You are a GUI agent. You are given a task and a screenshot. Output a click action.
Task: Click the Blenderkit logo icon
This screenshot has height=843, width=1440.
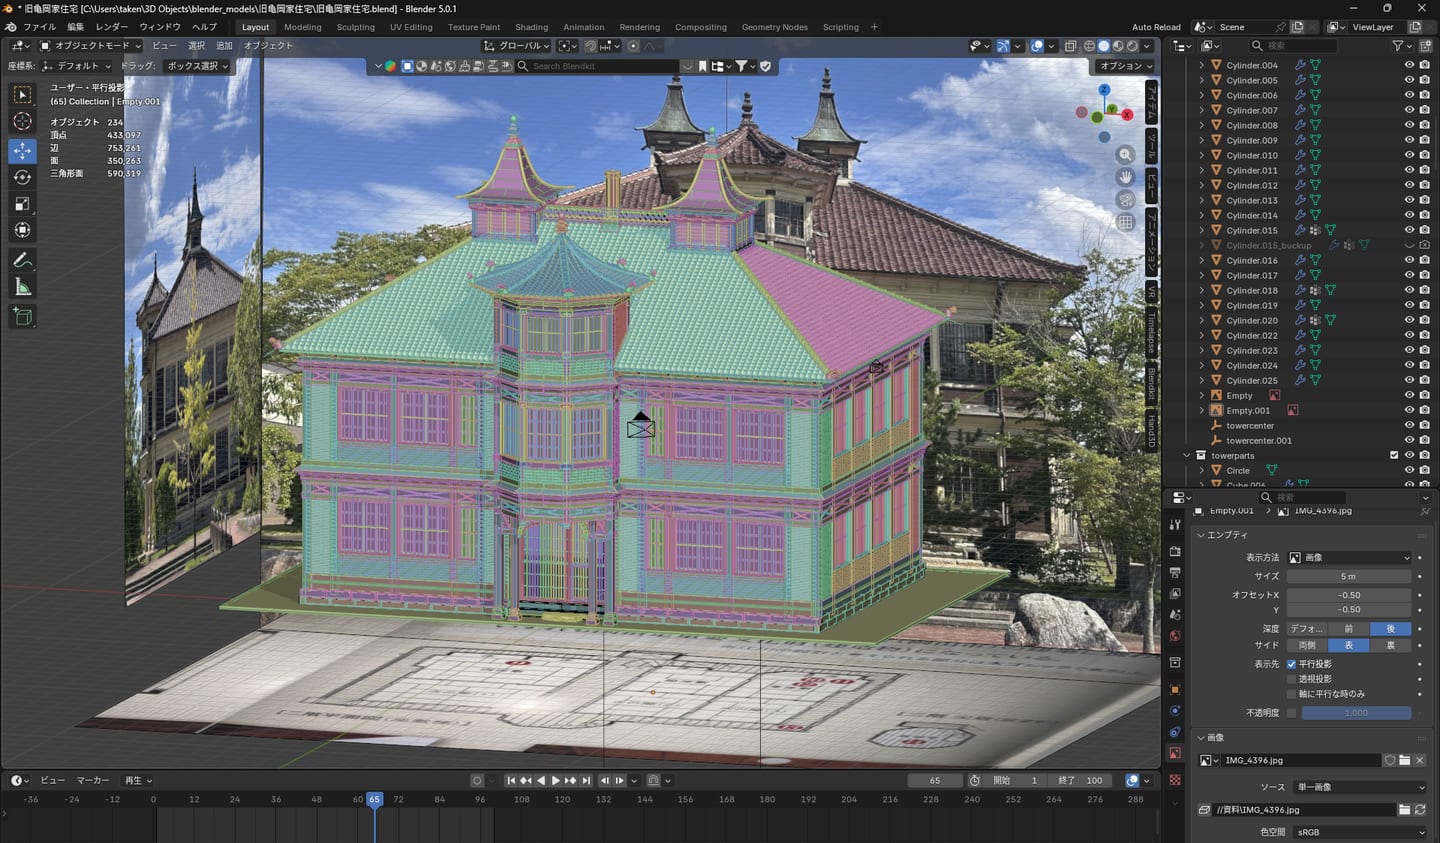[x=390, y=67]
